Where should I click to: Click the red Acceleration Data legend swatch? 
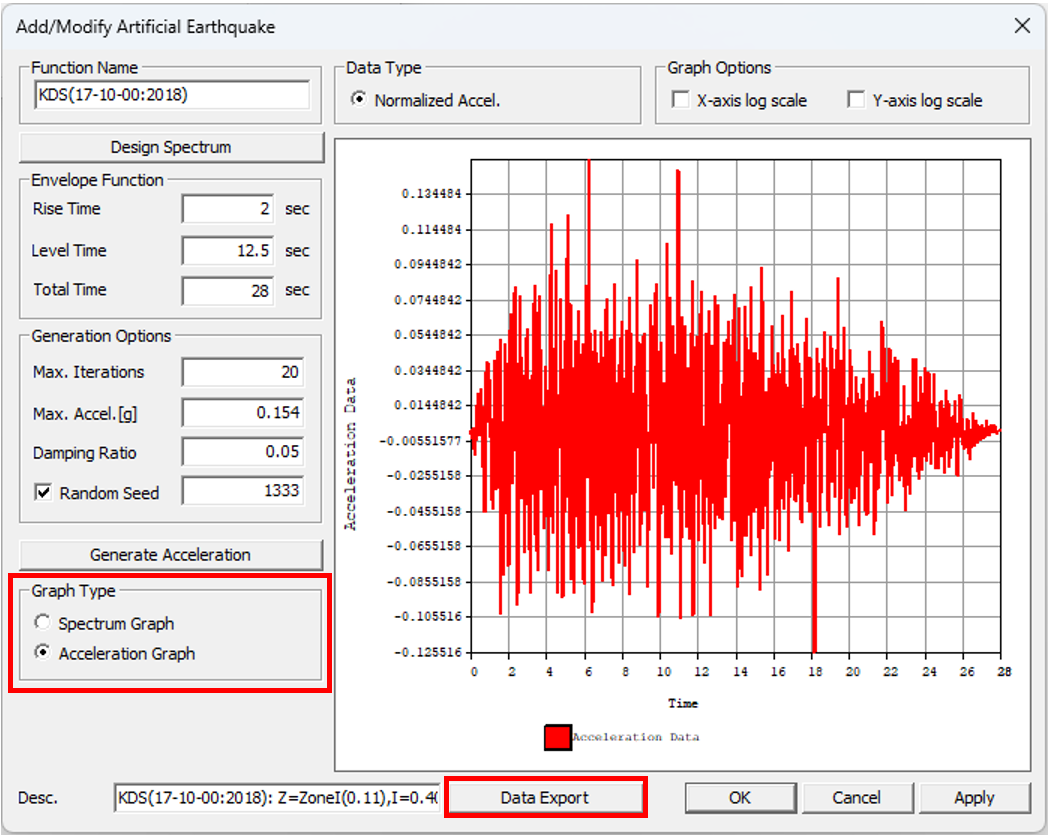pyautogui.click(x=557, y=737)
